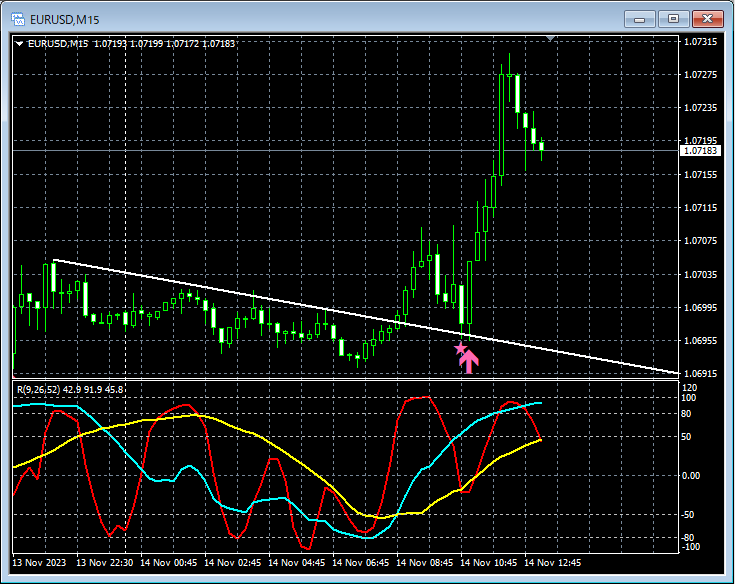Click the chart shift triangle marker
Image resolution: width=736 pixels, height=584 pixels.
[551, 38]
